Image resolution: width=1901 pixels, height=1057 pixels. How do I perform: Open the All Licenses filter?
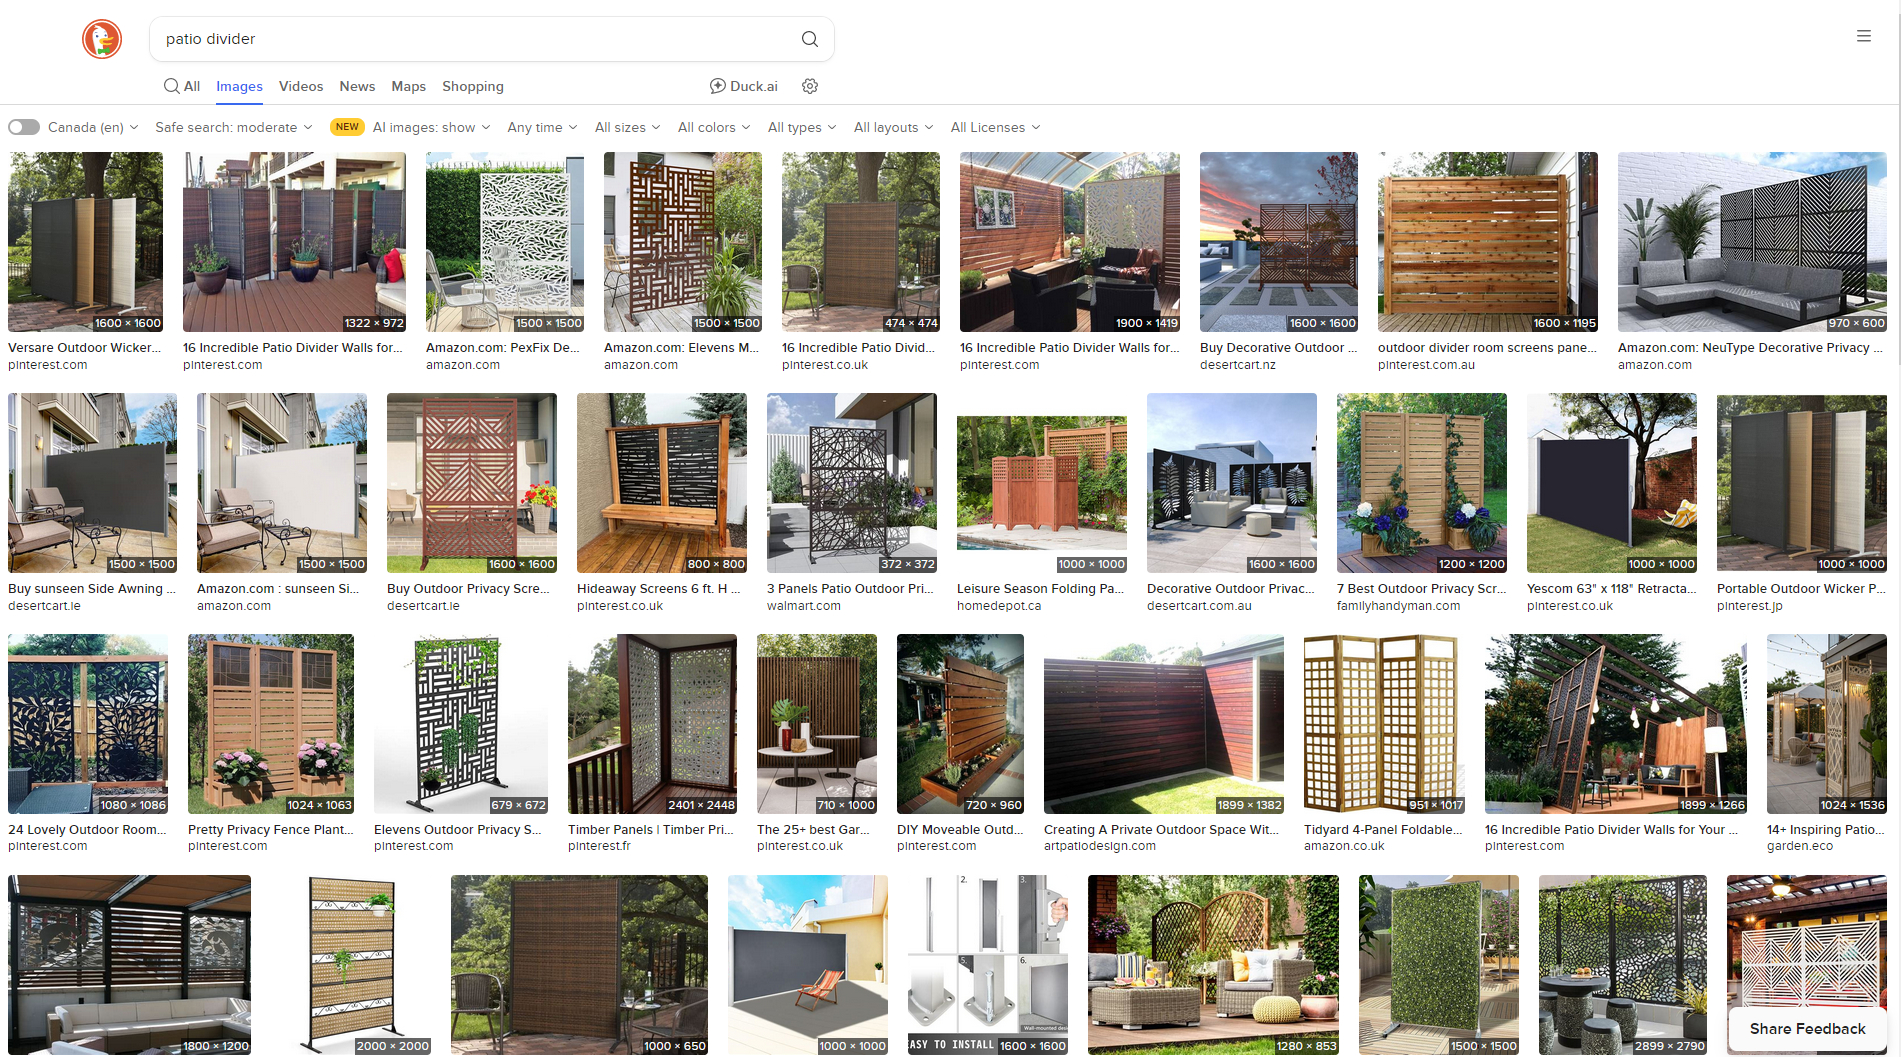995,127
